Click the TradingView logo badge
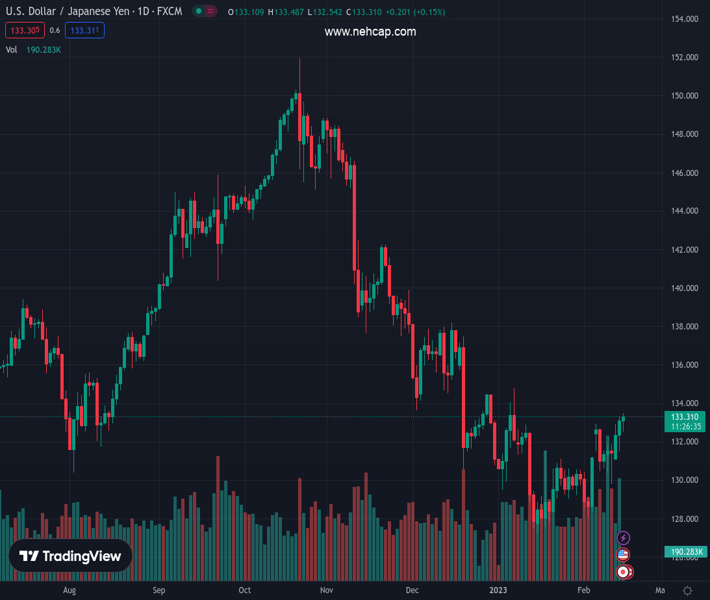Image resolution: width=710 pixels, height=600 pixels. click(70, 557)
